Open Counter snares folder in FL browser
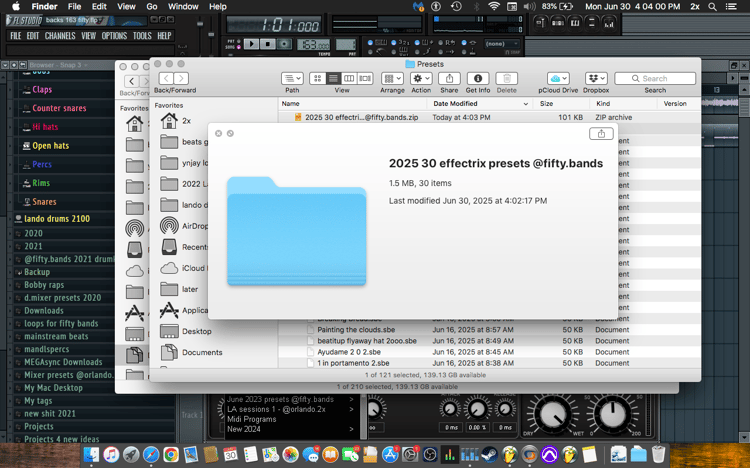This screenshot has height=468, width=750. tap(59, 108)
